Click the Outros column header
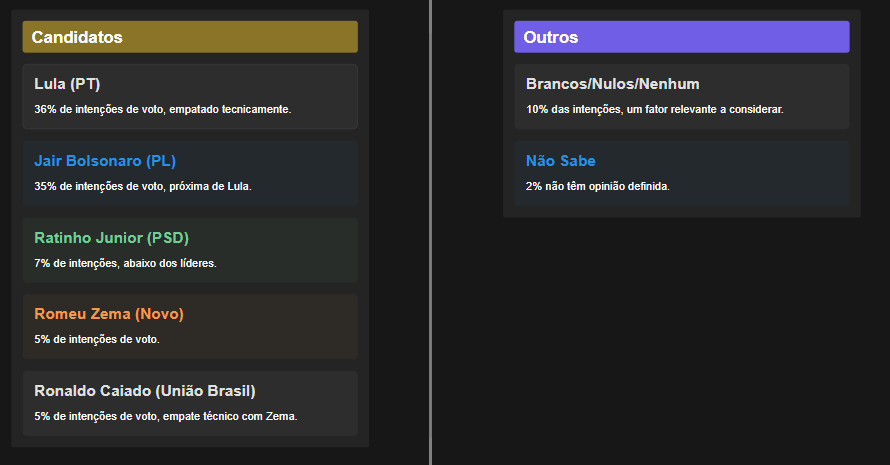Viewport: 890px width, 465px height. click(682, 37)
